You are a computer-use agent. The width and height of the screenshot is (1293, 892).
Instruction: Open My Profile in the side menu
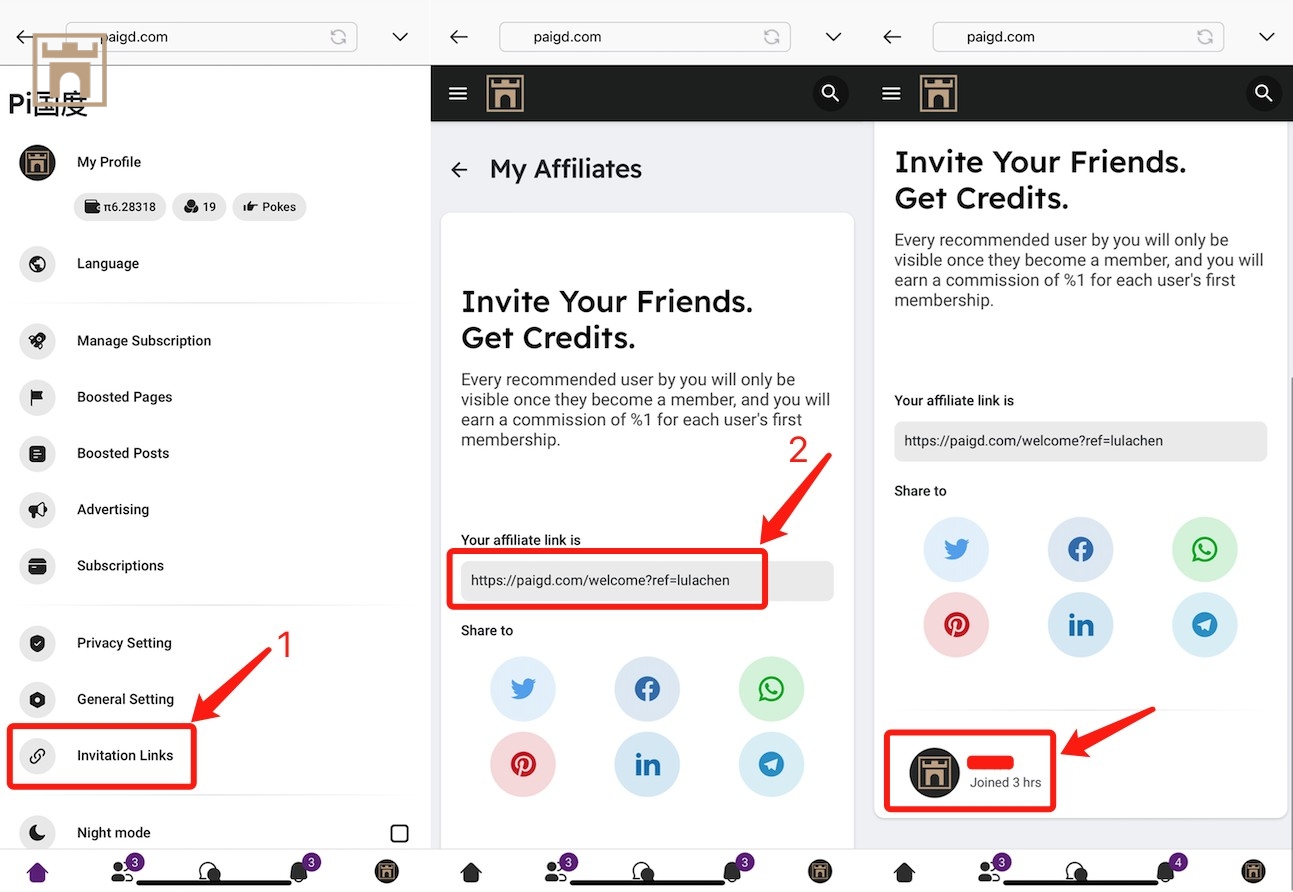tap(108, 162)
